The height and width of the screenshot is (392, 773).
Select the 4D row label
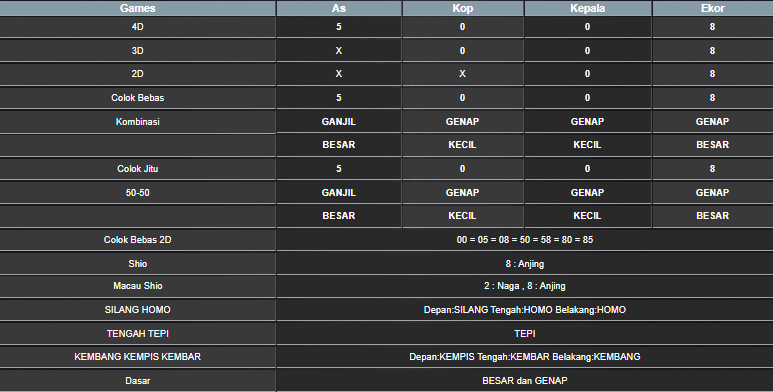138,27
